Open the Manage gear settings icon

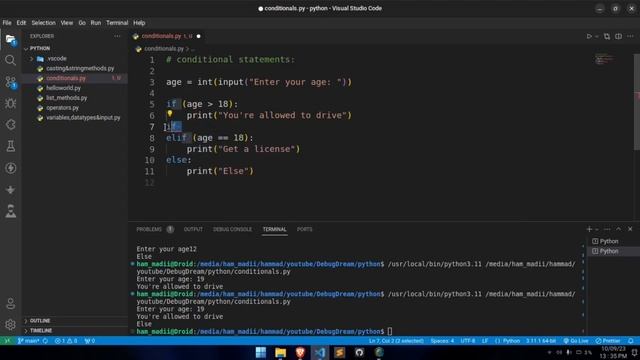11,324
